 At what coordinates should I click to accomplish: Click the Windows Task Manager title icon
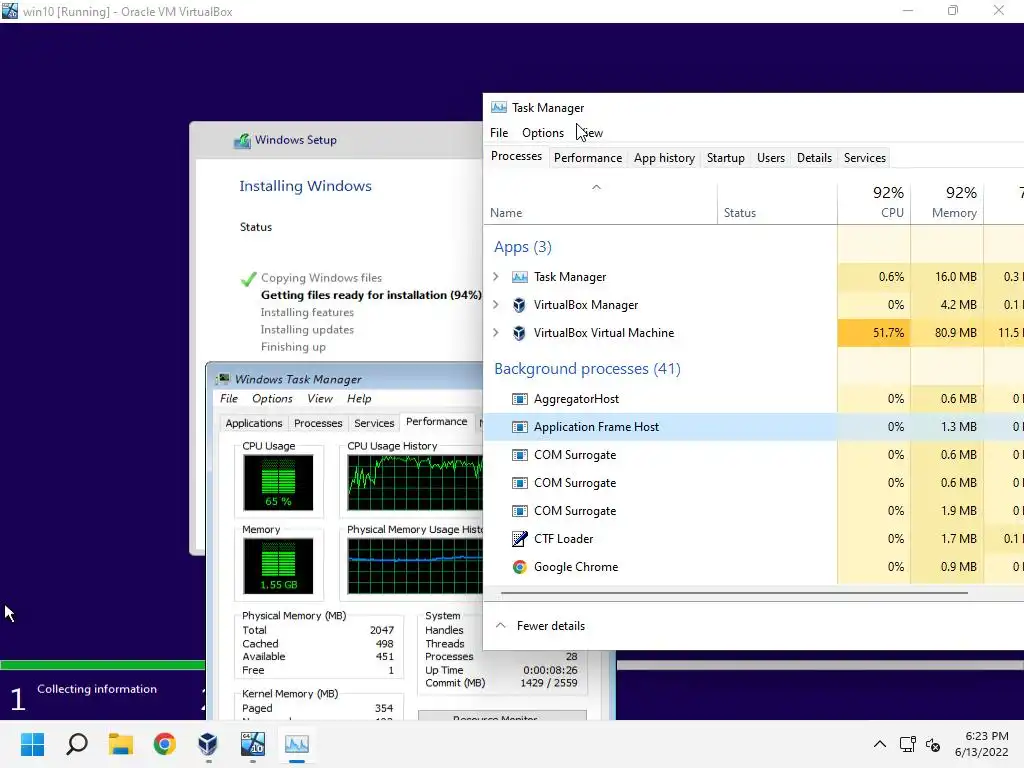[x=223, y=379]
